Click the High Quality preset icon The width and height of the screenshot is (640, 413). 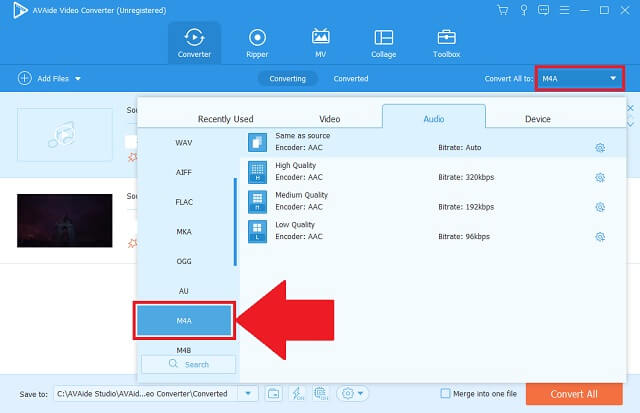[258, 172]
